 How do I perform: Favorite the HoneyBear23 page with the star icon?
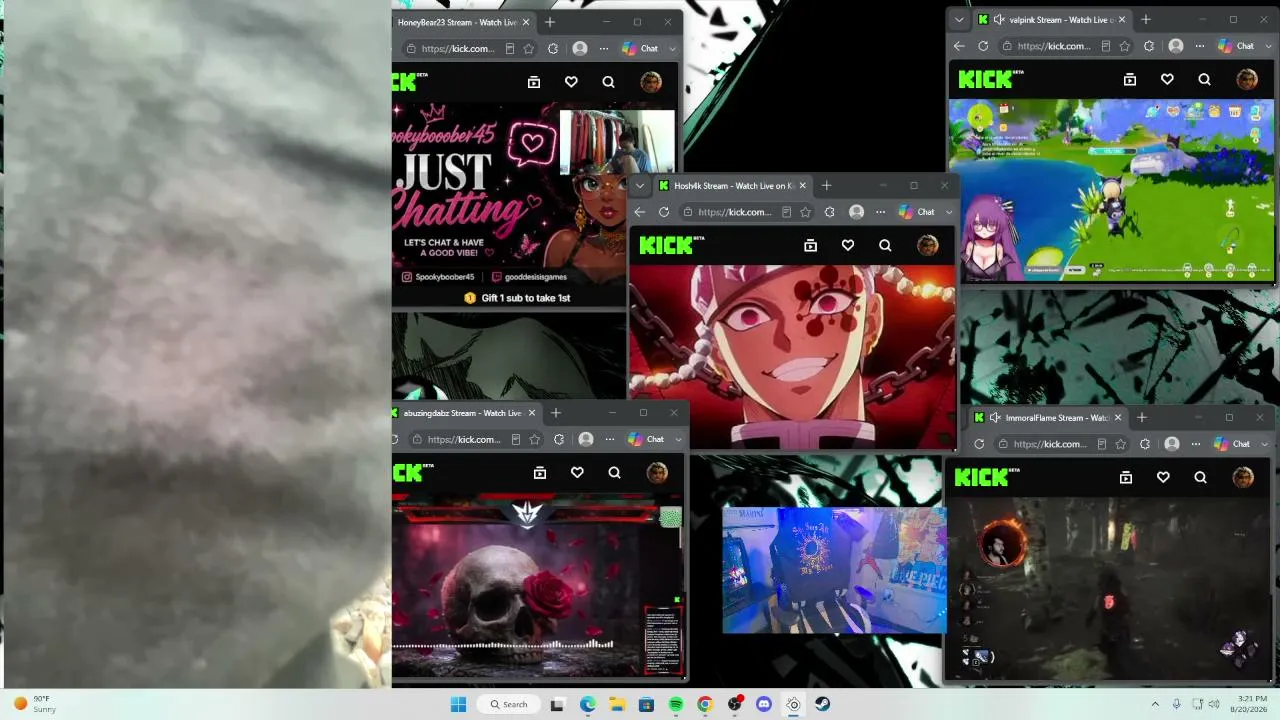(528, 48)
